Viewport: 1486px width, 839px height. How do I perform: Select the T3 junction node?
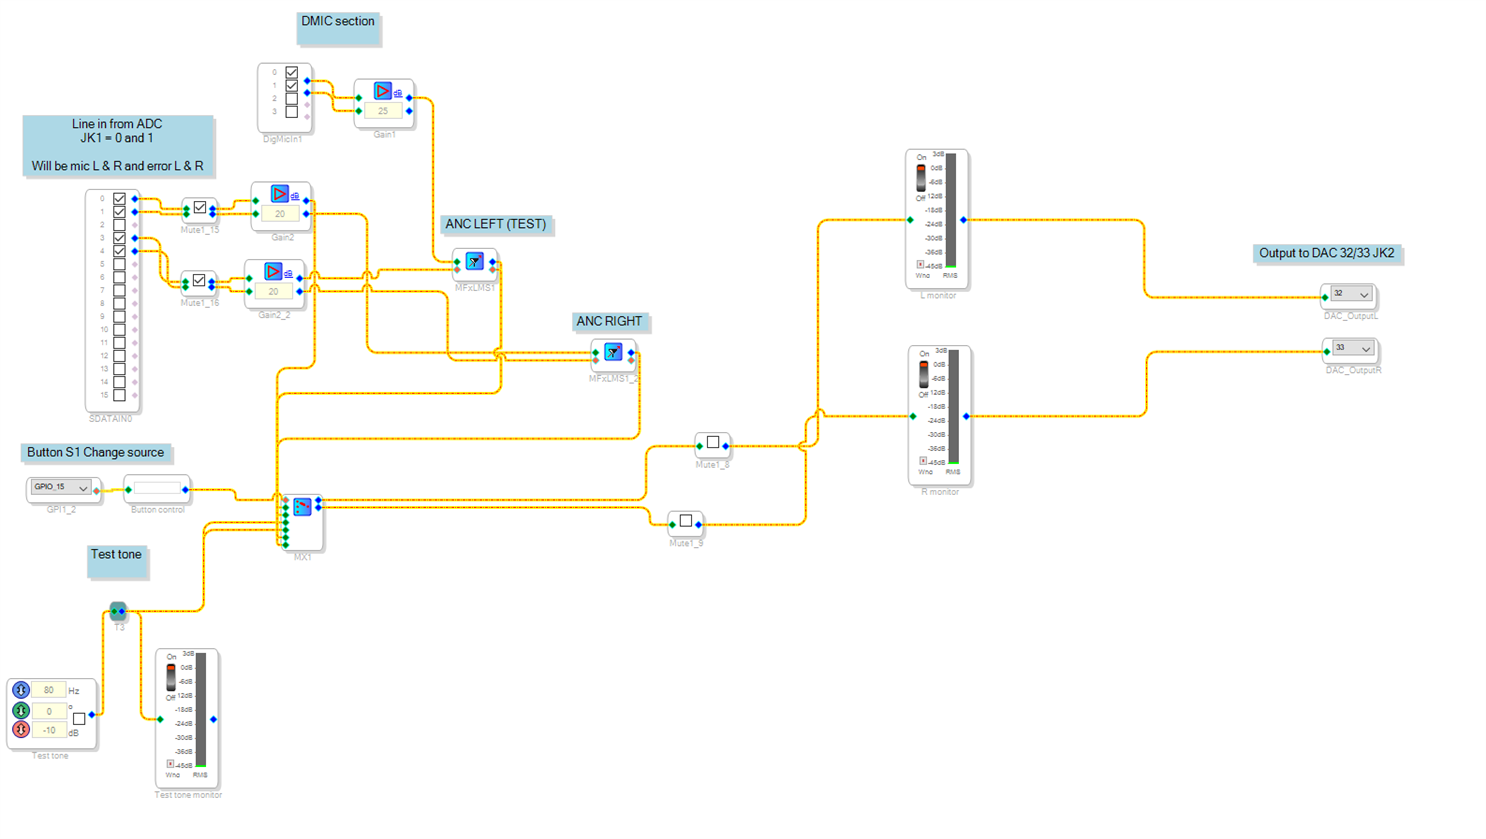click(x=118, y=611)
